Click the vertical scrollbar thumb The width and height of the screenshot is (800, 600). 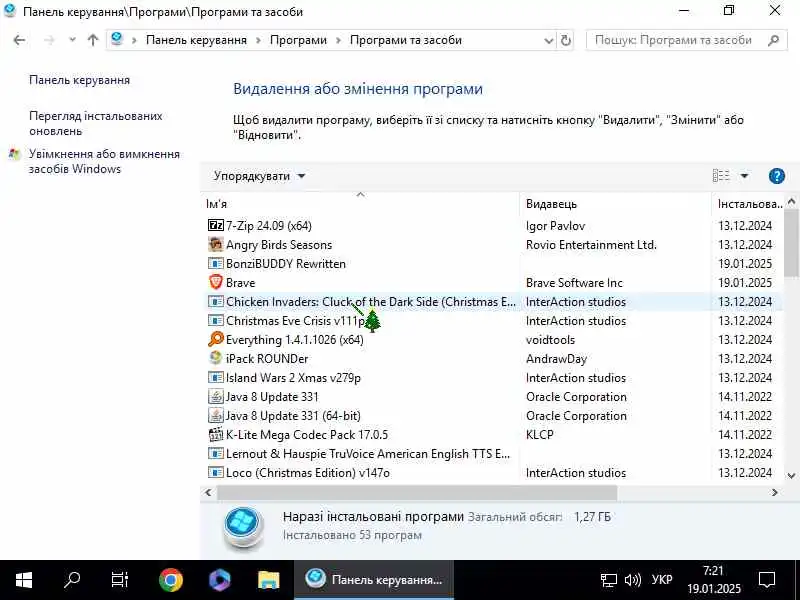tap(791, 243)
